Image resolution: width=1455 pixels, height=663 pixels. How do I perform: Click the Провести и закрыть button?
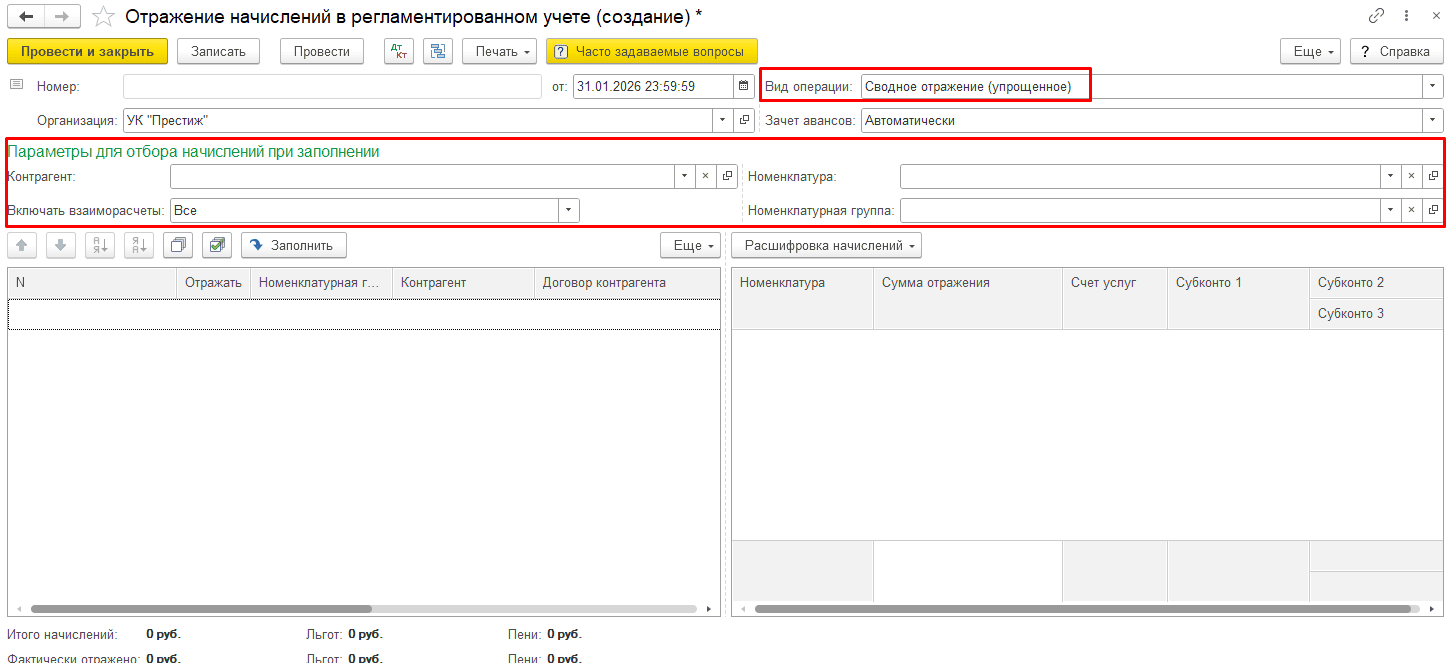(x=87, y=52)
